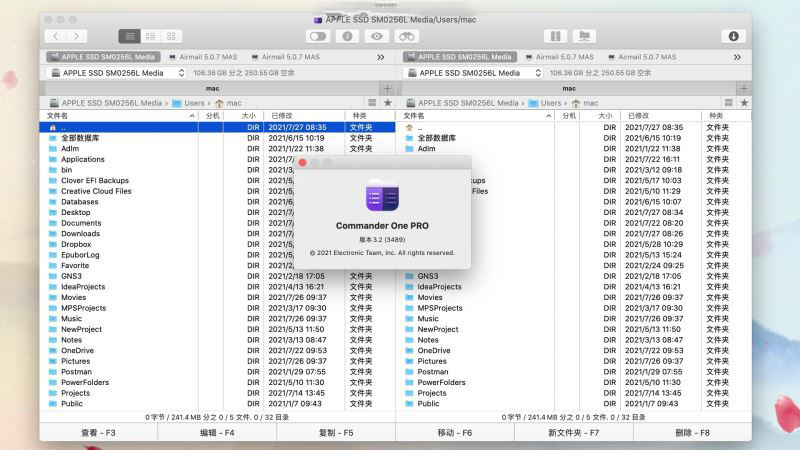The image size is (800, 450).
Task: Select parent directory row in right panel
Action: pyautogui.click(x=574, y=127)
